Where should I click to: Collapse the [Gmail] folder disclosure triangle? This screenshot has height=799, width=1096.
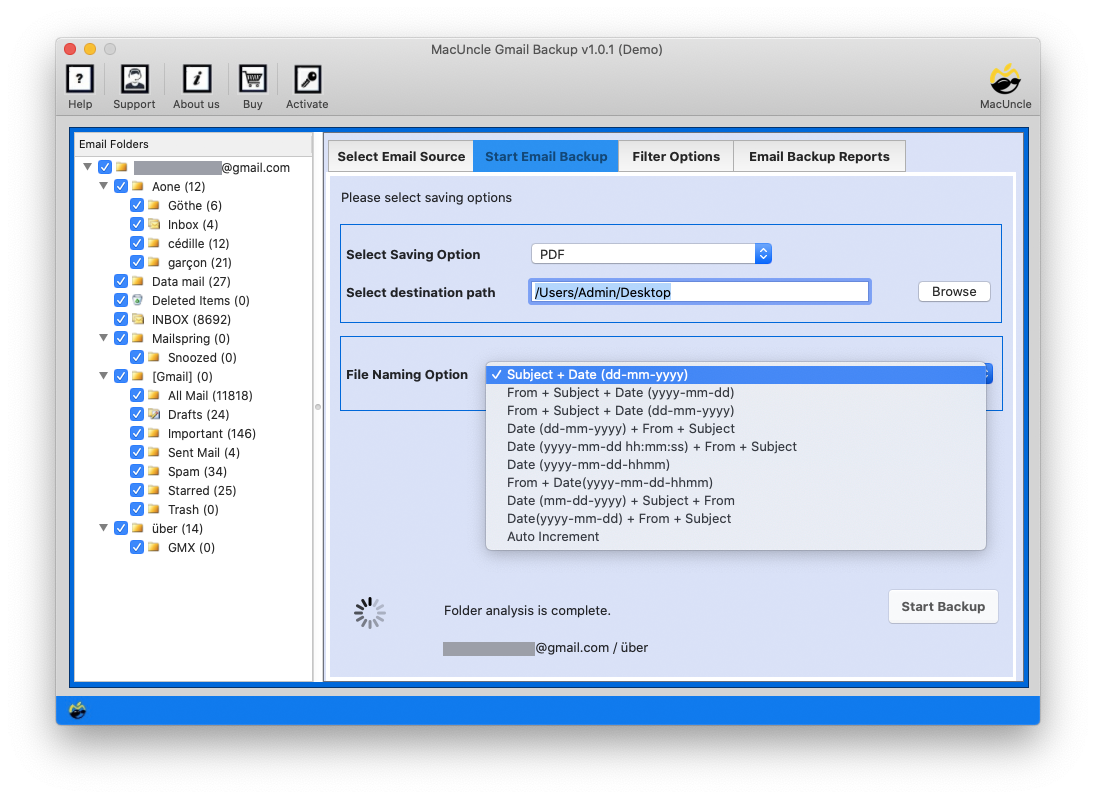tap(104, 376)
